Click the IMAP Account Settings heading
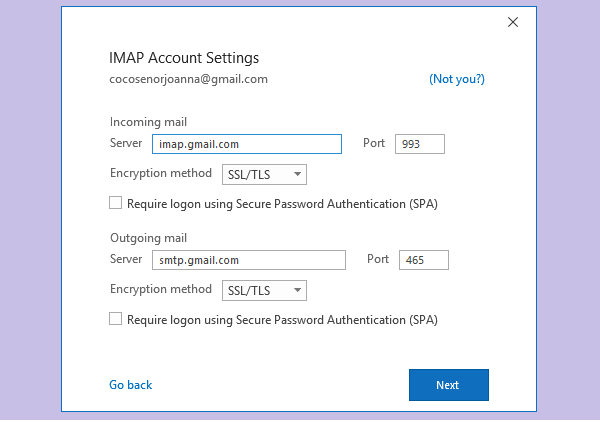Image resolution: width=600 pixels, height=423 pixels. pyautogui.click(x=184, y=58)
